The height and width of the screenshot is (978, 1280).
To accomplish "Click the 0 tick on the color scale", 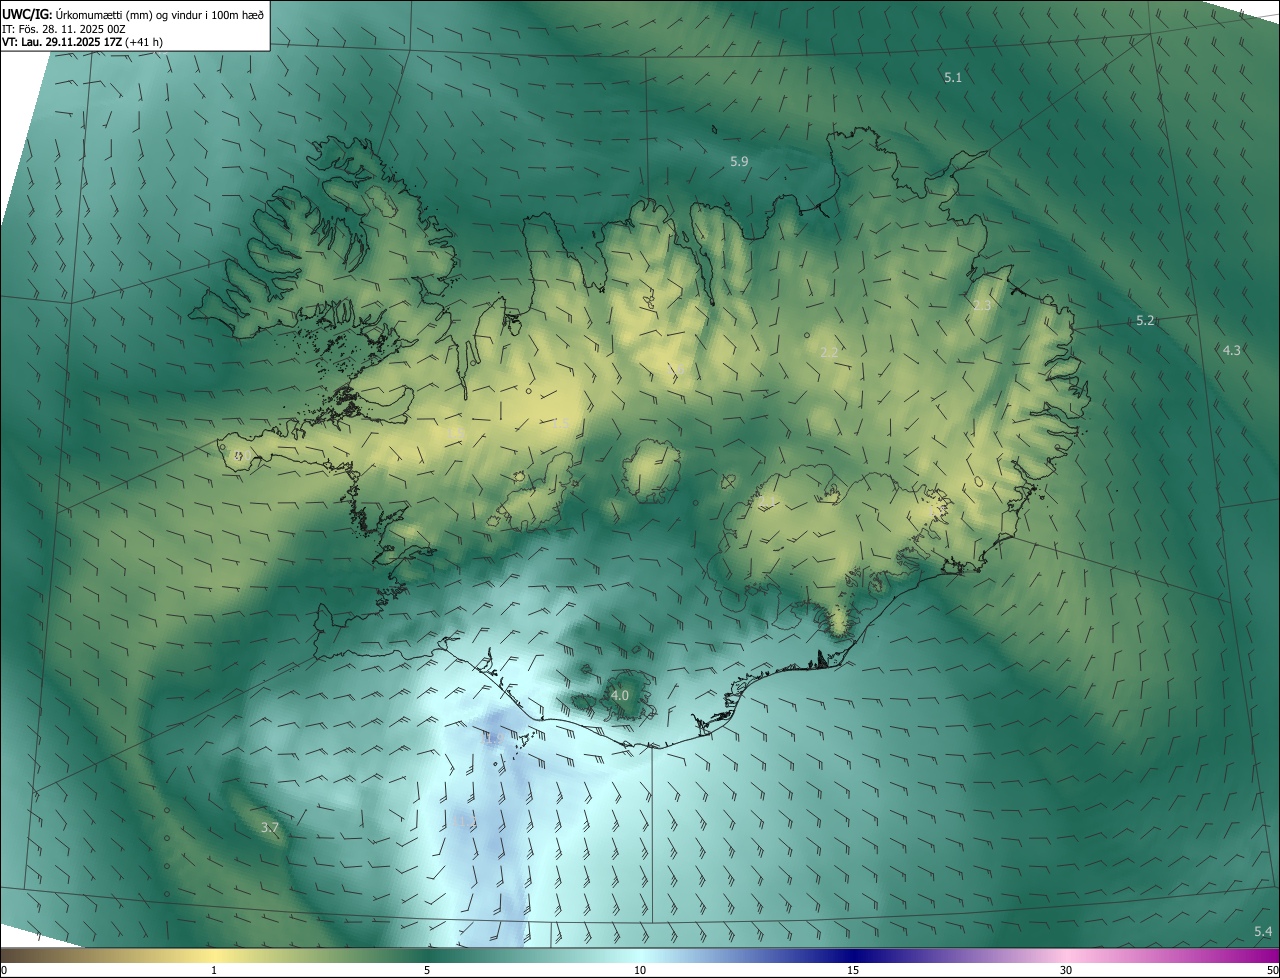I will (4, 970).
